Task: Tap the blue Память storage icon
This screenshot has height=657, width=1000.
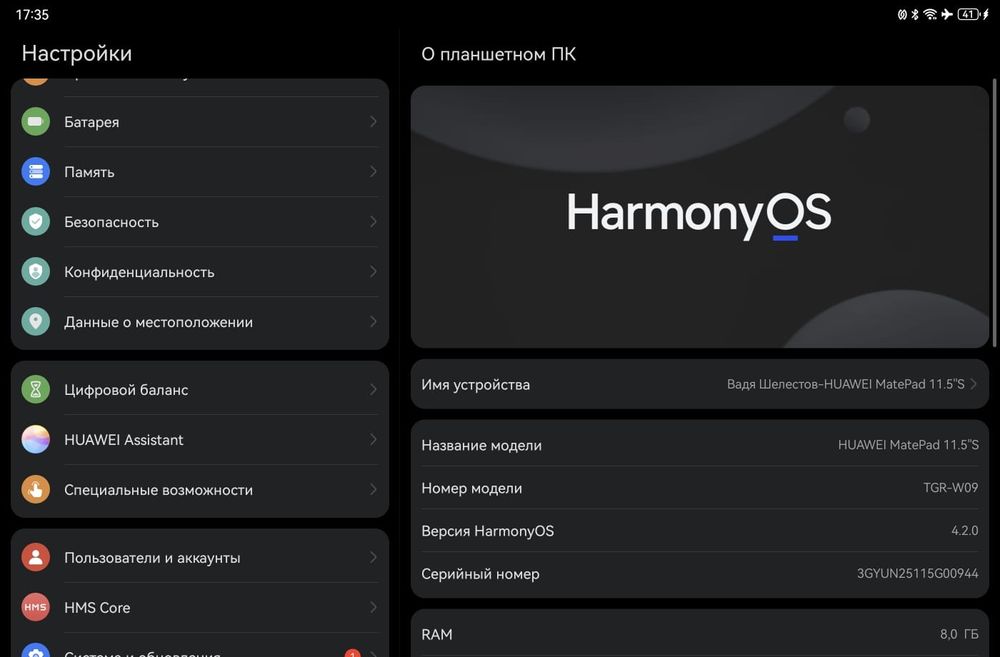Action: click(x=36, y=172)
